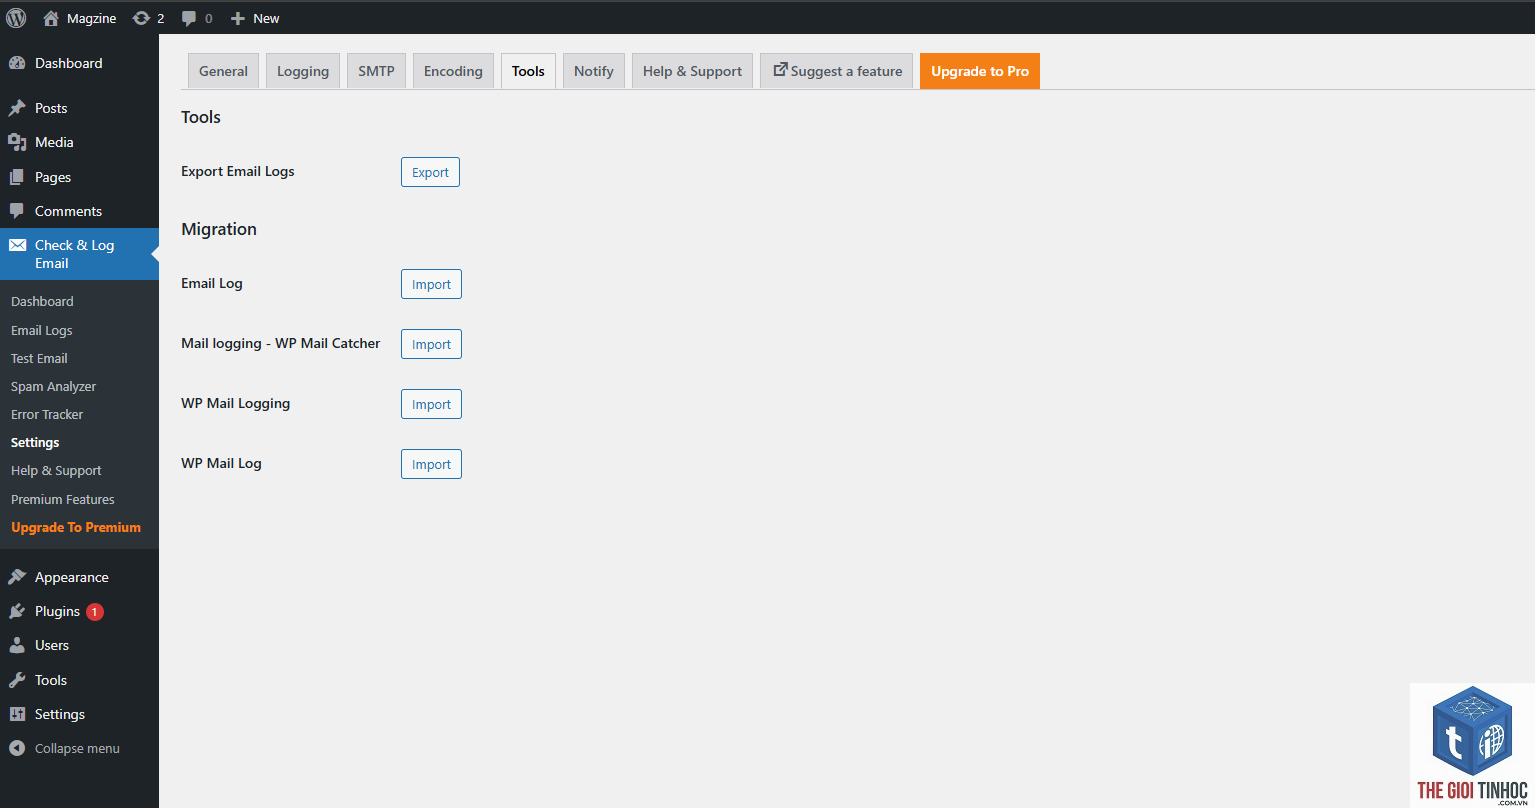
Task: Click the Media icon in sidebar
Action: 17,142
